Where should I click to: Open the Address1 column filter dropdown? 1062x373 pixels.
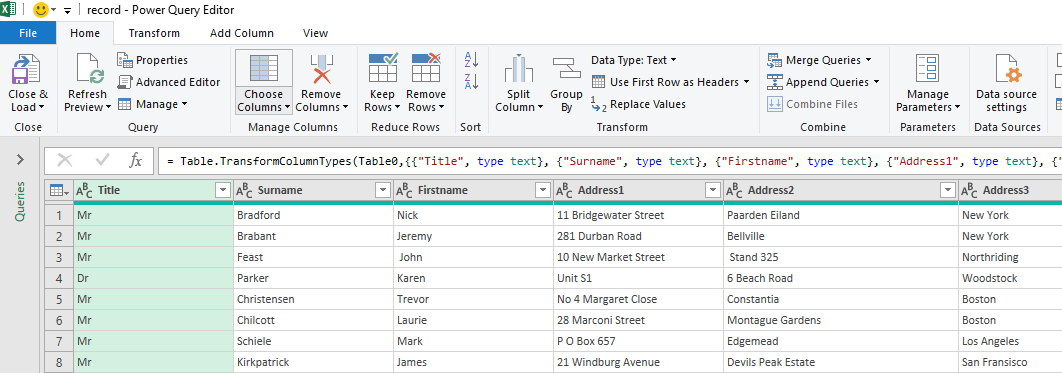coord(713,191)
